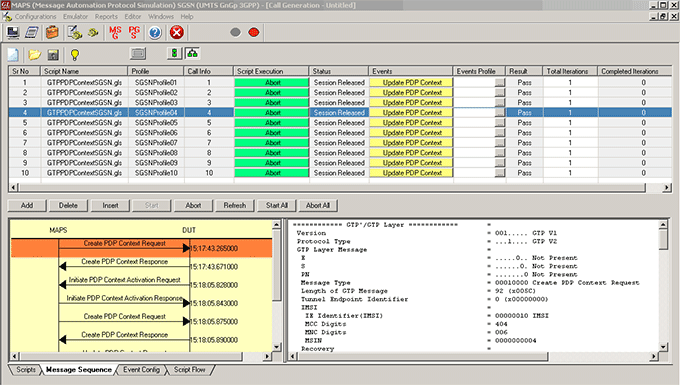Open Events Profile browse button for row 1
This screenshot has width=680, height=385.
[x=500, y=82]
